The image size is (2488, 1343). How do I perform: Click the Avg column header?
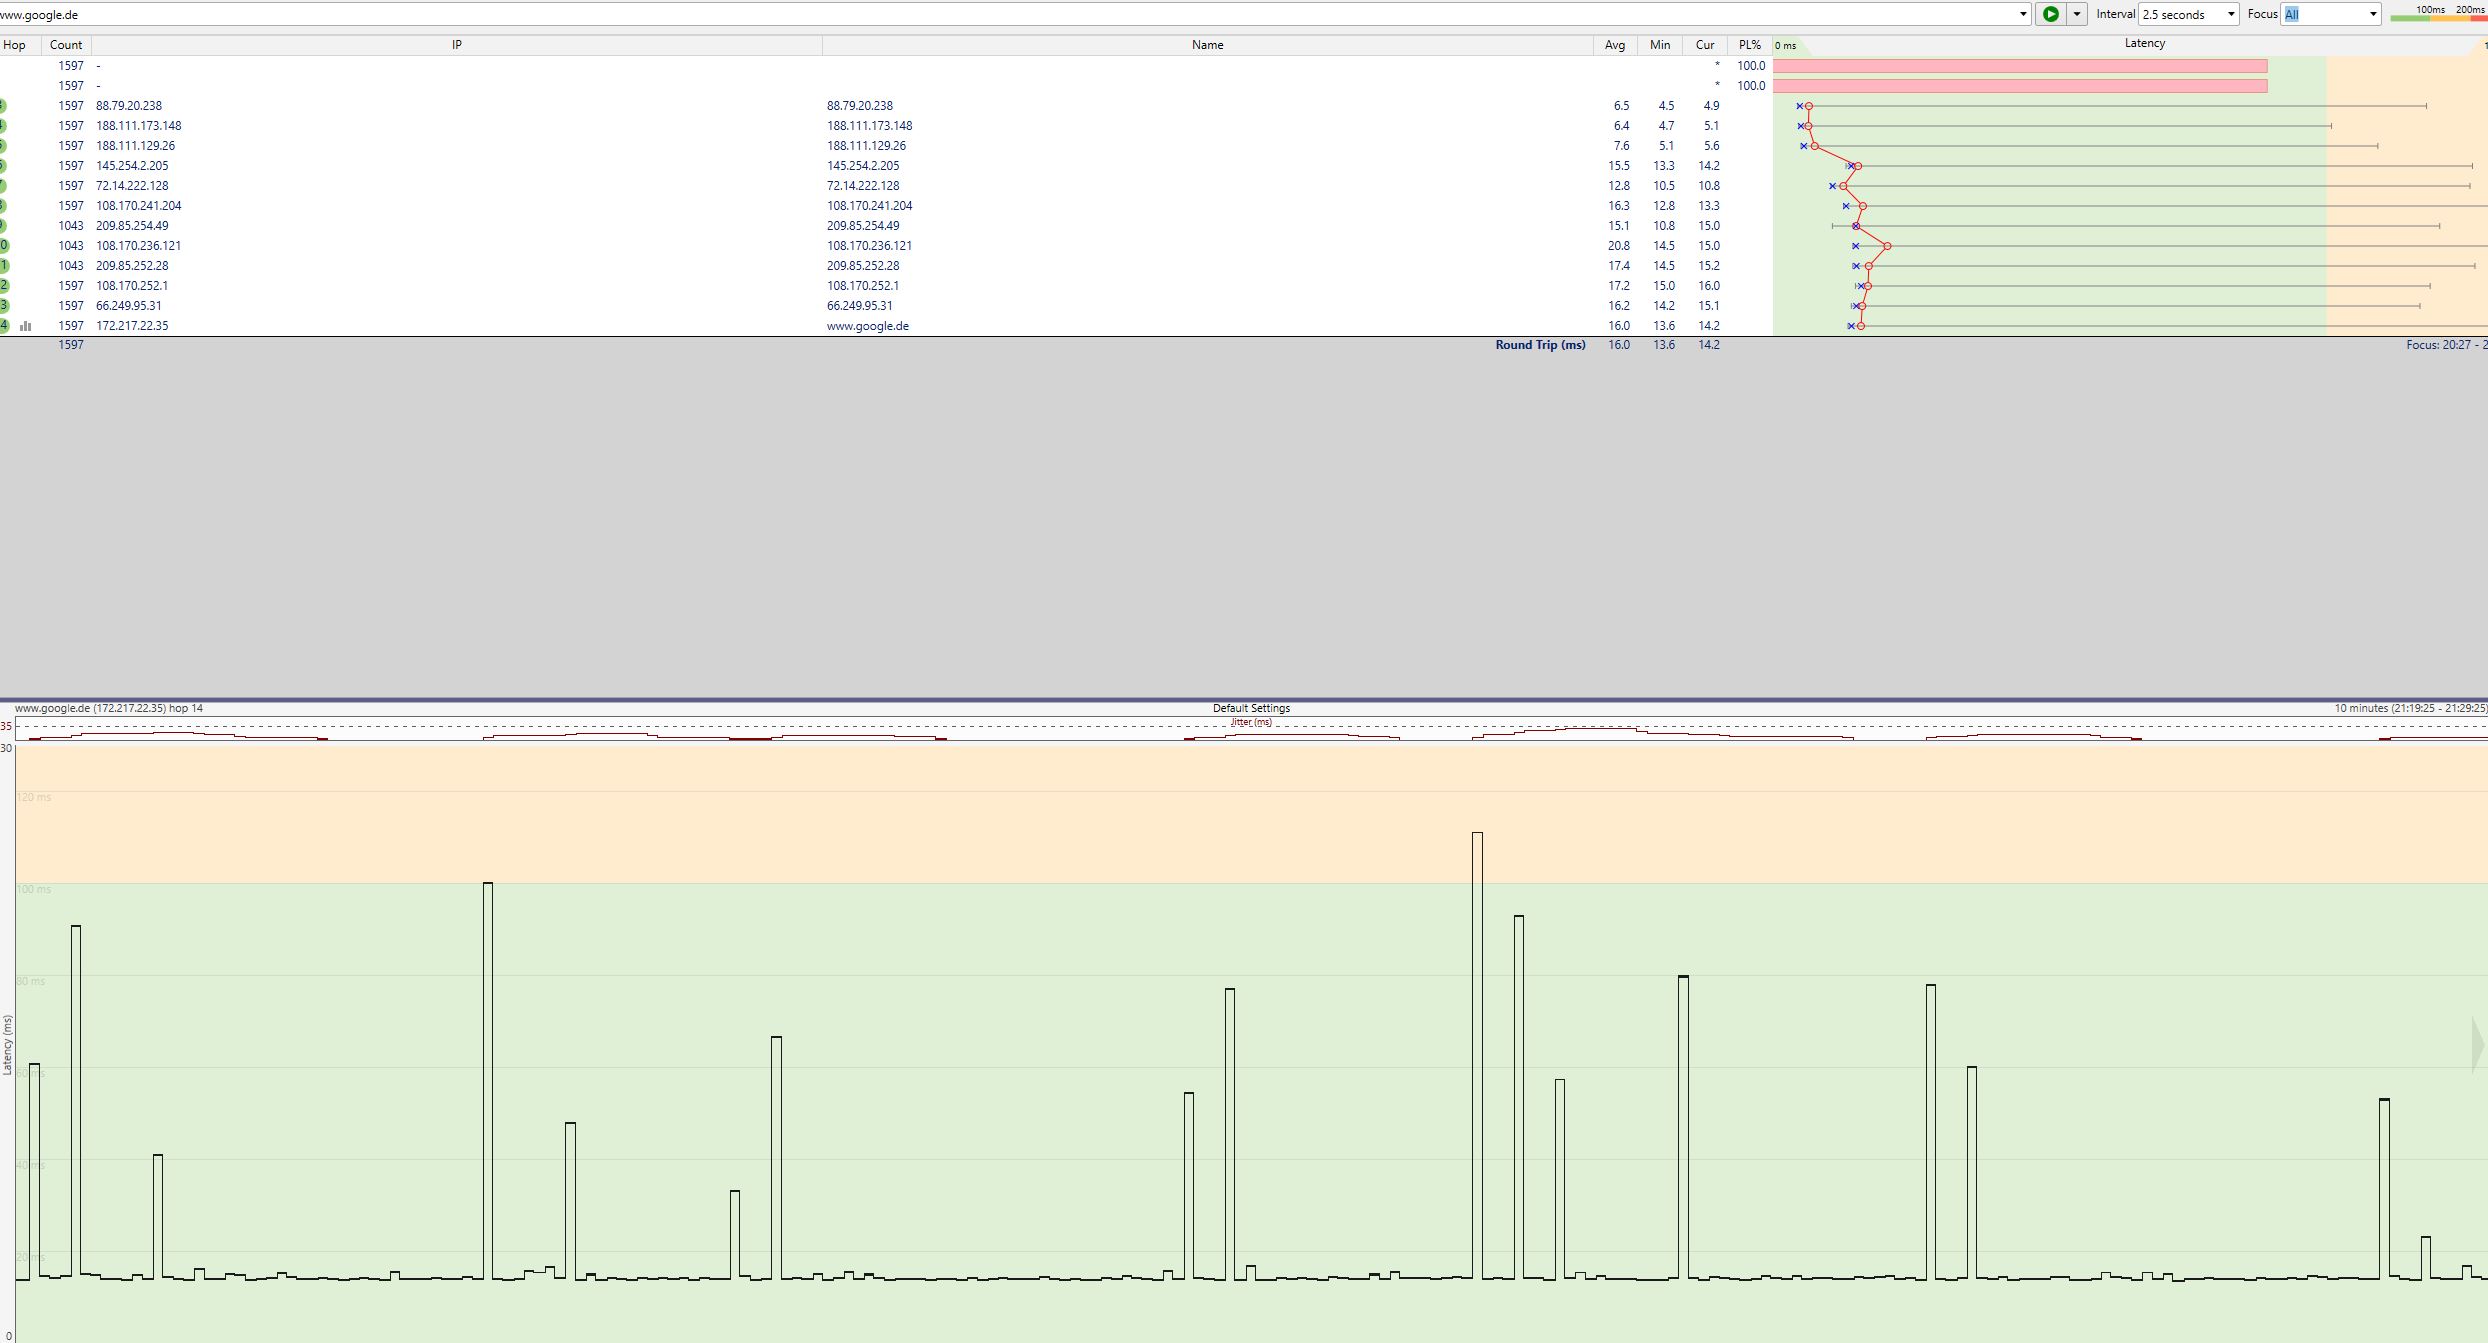pos(1615,45)
